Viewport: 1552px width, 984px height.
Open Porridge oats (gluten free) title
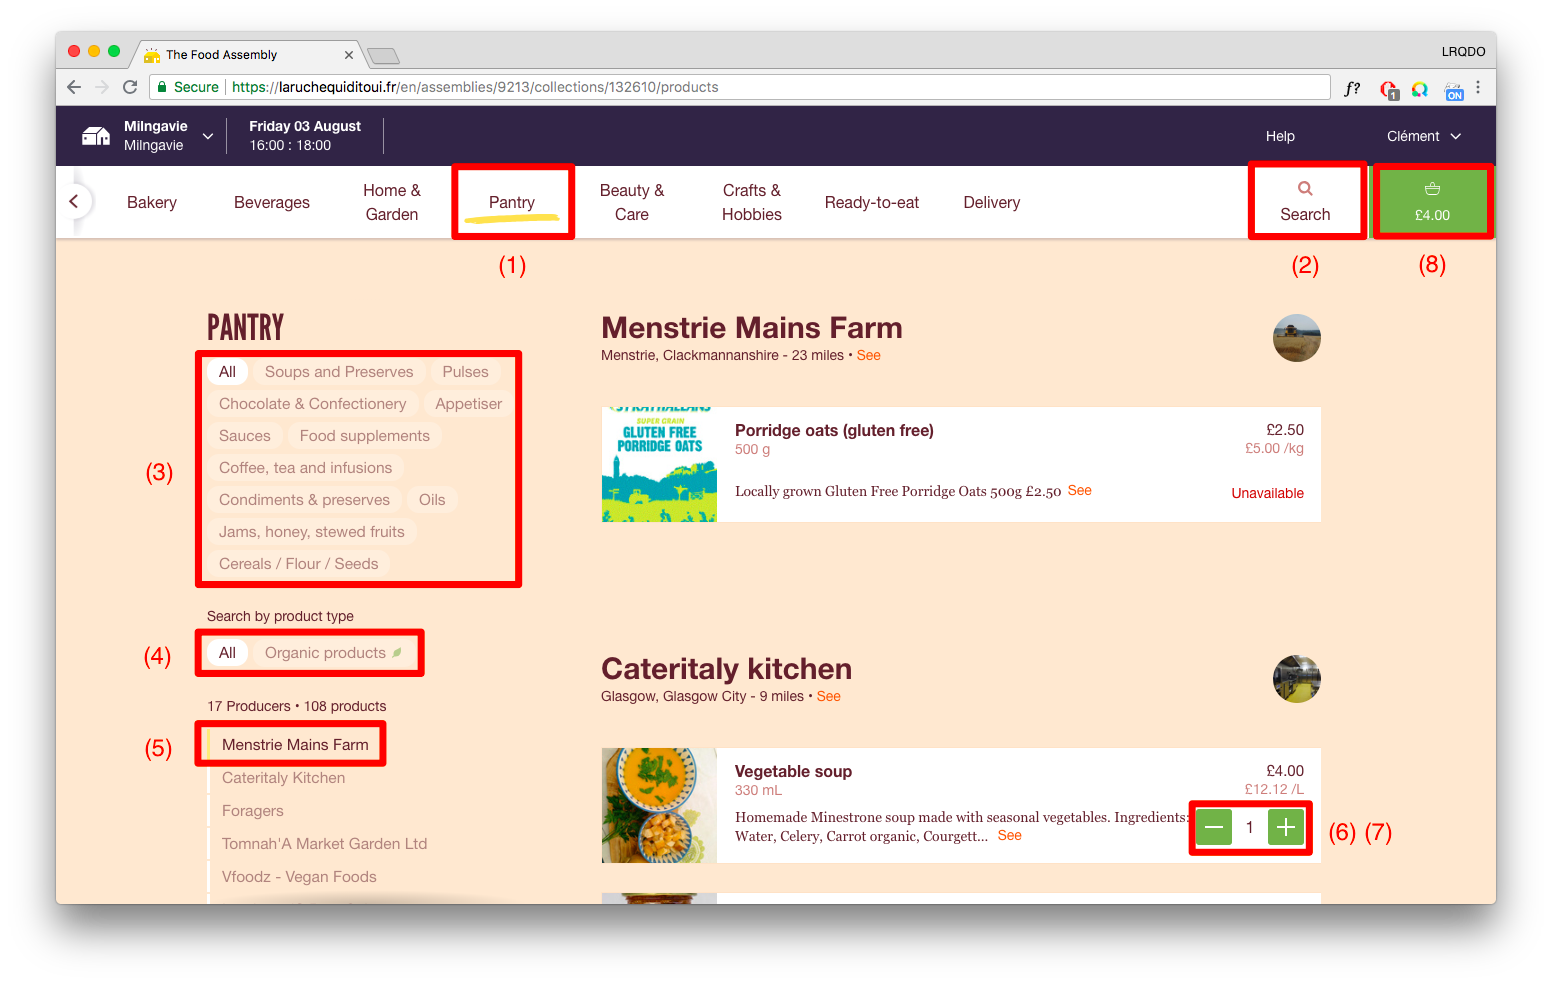point(834,430)
